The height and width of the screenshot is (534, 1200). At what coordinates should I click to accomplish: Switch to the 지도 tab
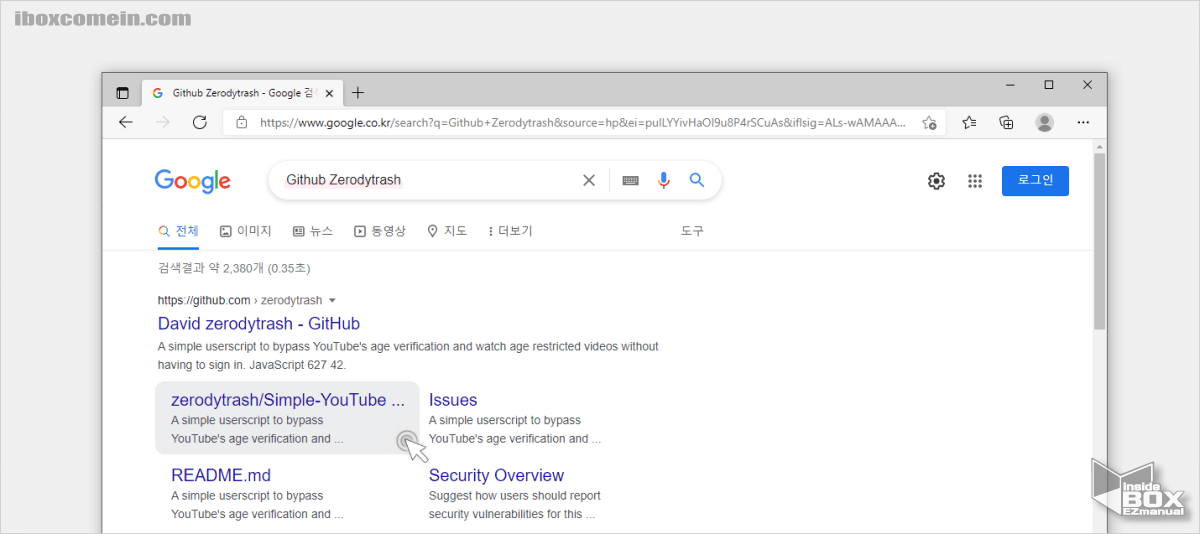(x=447, y=231)
